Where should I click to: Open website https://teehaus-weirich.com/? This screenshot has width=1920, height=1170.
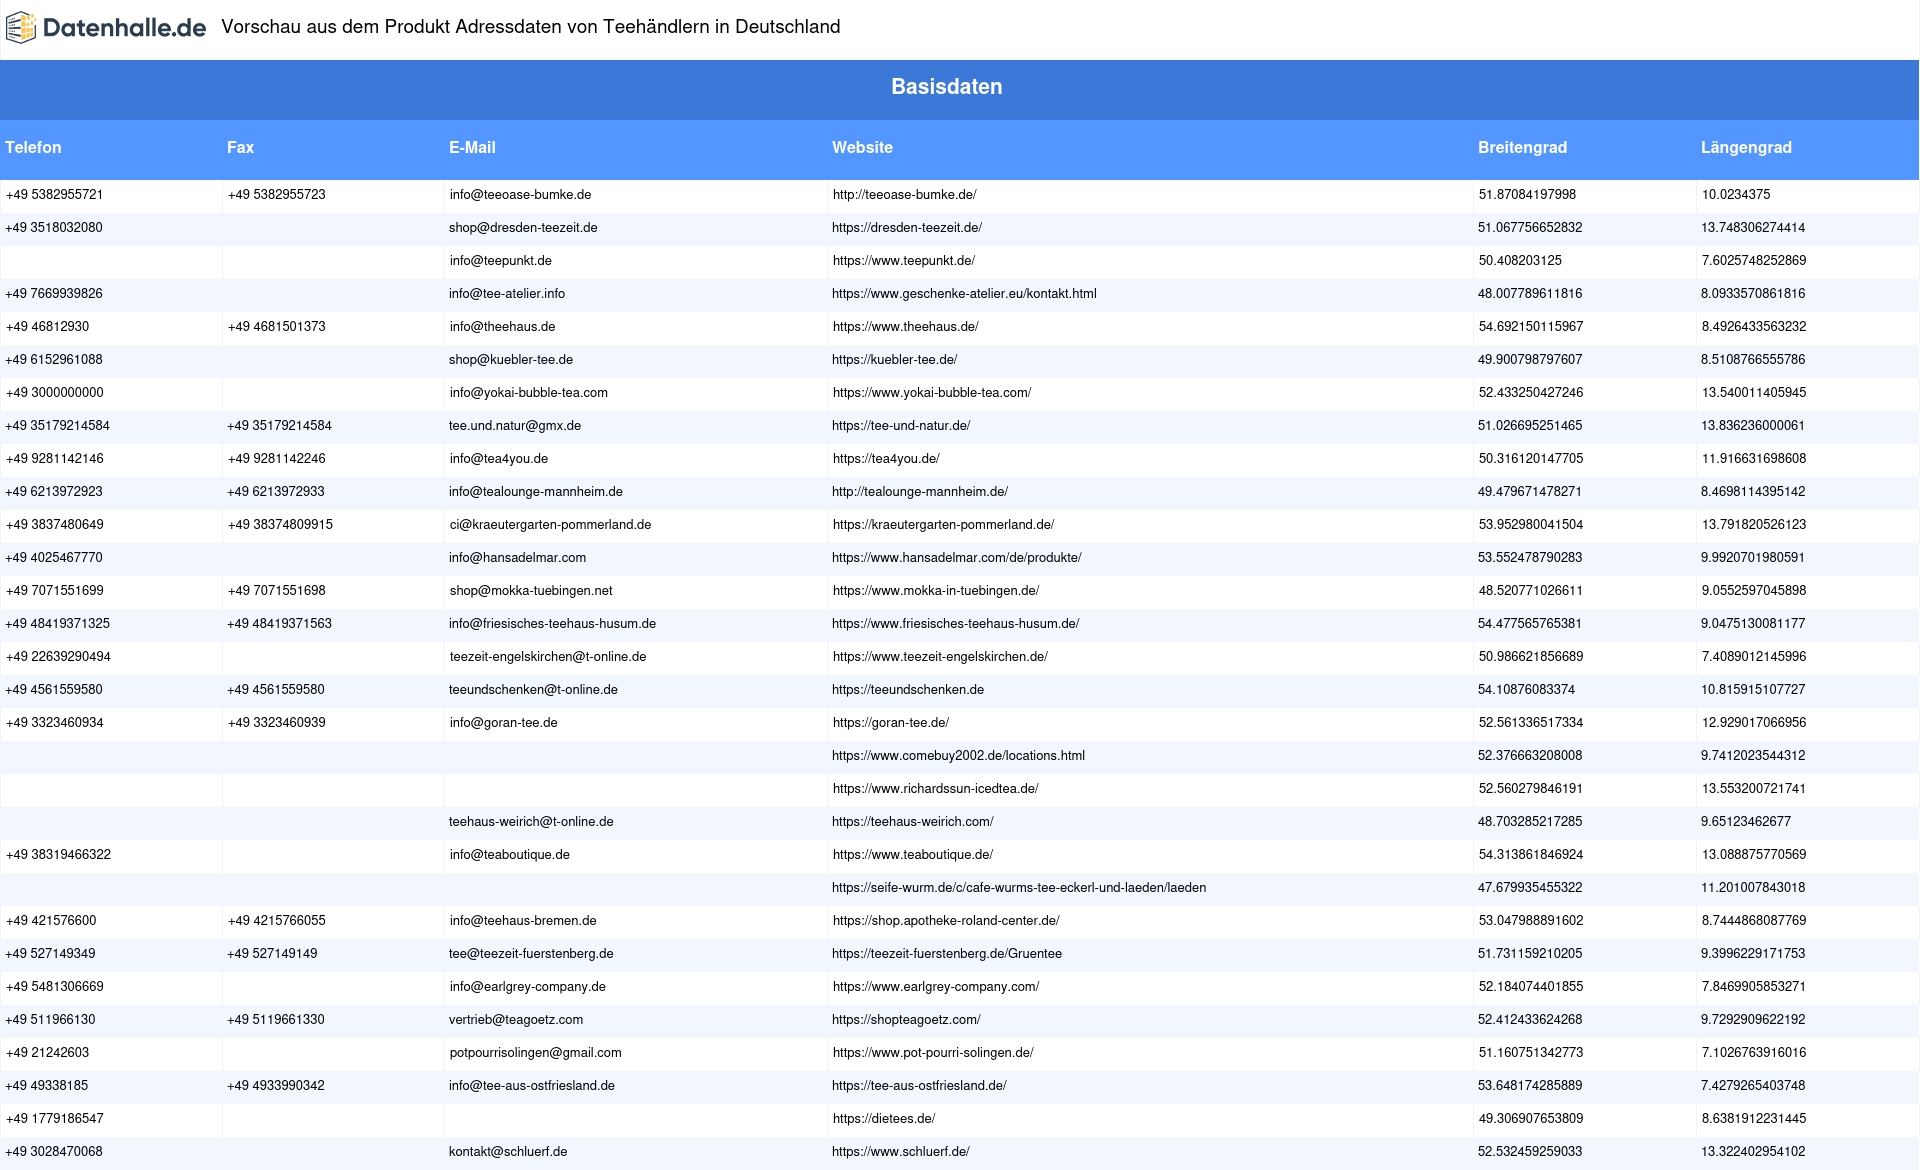click(x=912, y=822)
